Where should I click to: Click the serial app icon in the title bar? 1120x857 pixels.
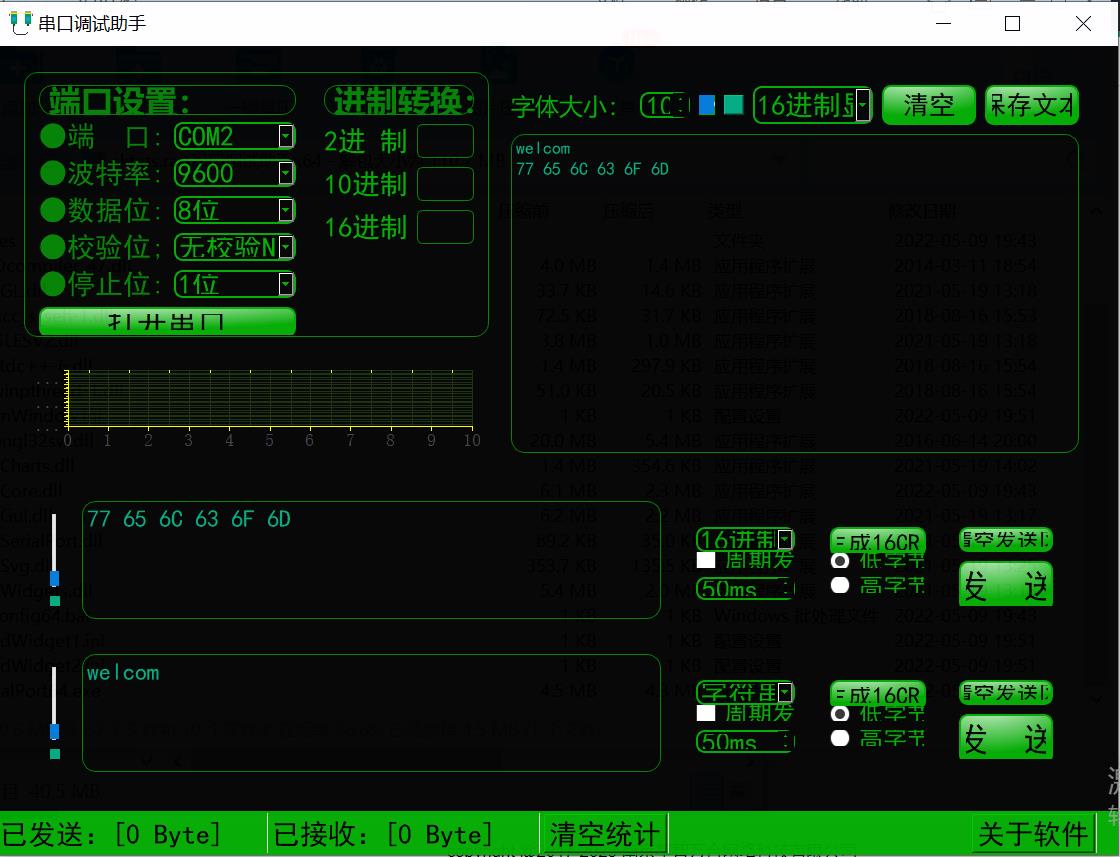pyautogui.click(x=21, y=23)
